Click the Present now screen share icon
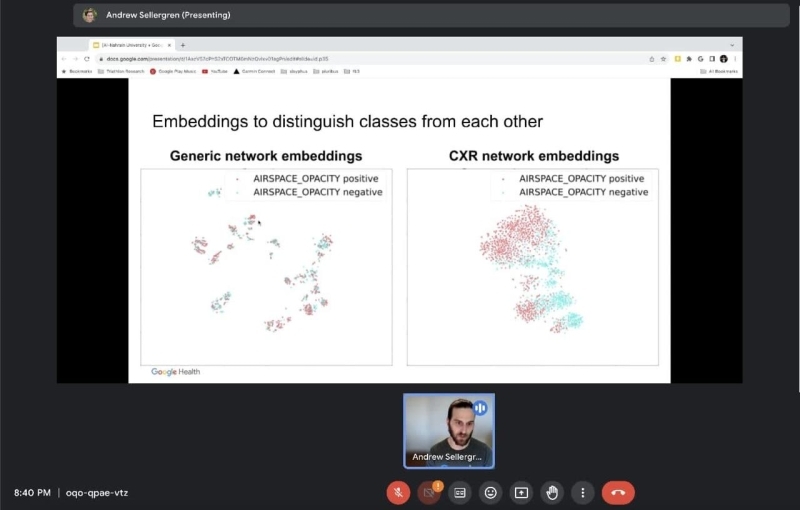The image size is (800, 510). click(521, 492)
